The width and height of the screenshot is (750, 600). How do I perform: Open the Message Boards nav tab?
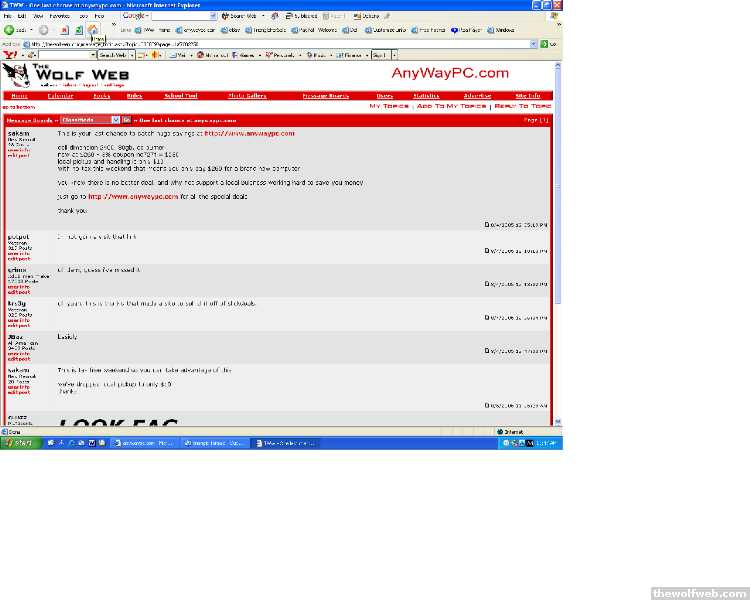325,96
